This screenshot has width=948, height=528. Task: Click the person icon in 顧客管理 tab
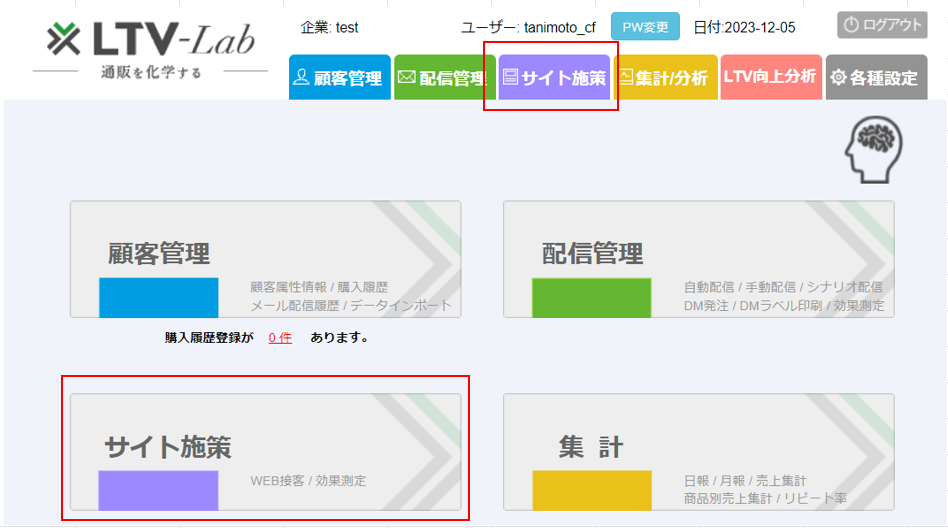point(301,77)
